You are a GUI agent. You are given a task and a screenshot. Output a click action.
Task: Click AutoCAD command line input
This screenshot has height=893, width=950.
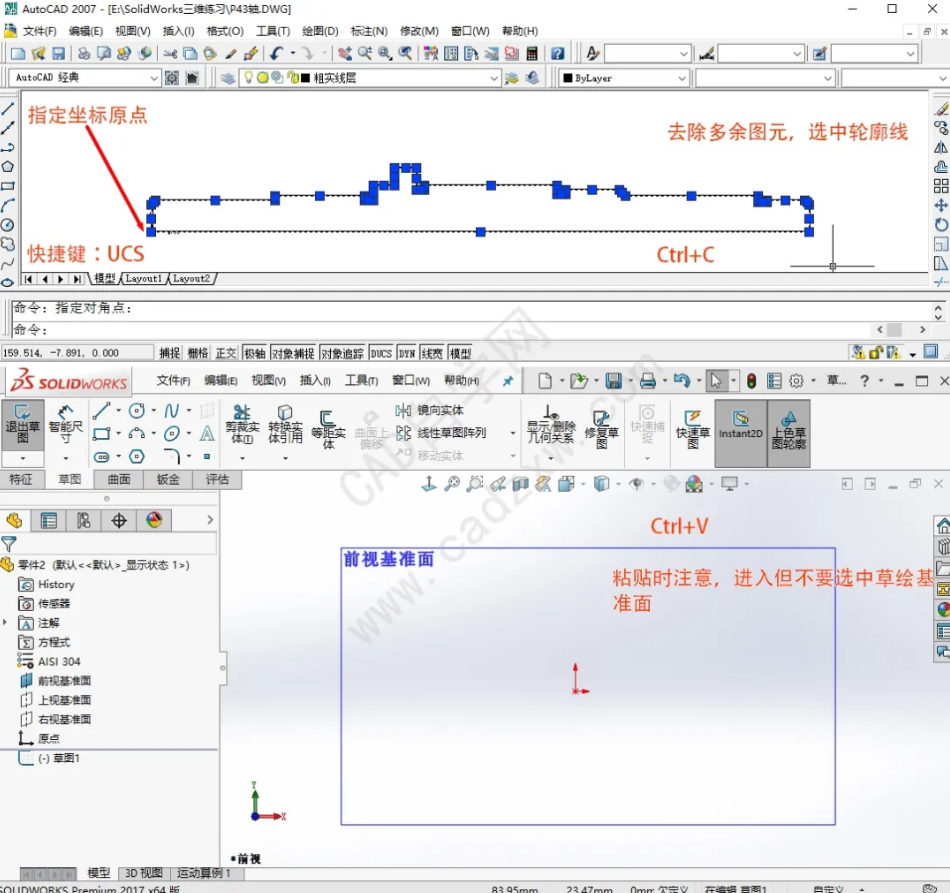tap(442, 330)
